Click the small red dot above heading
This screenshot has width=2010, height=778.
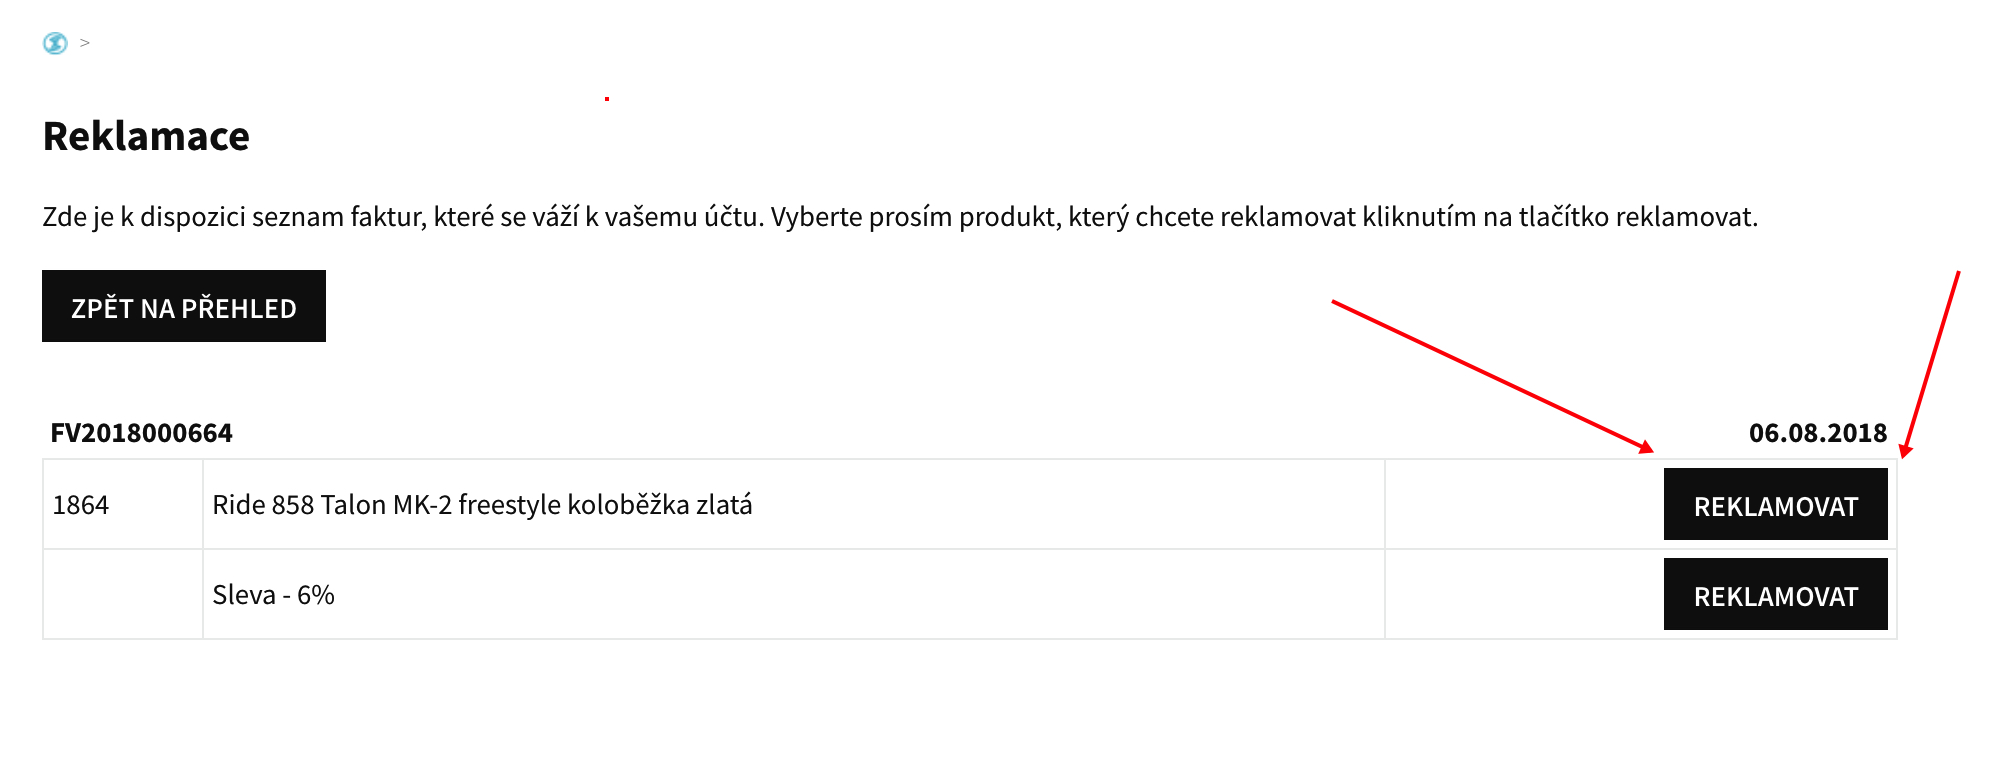607,99
